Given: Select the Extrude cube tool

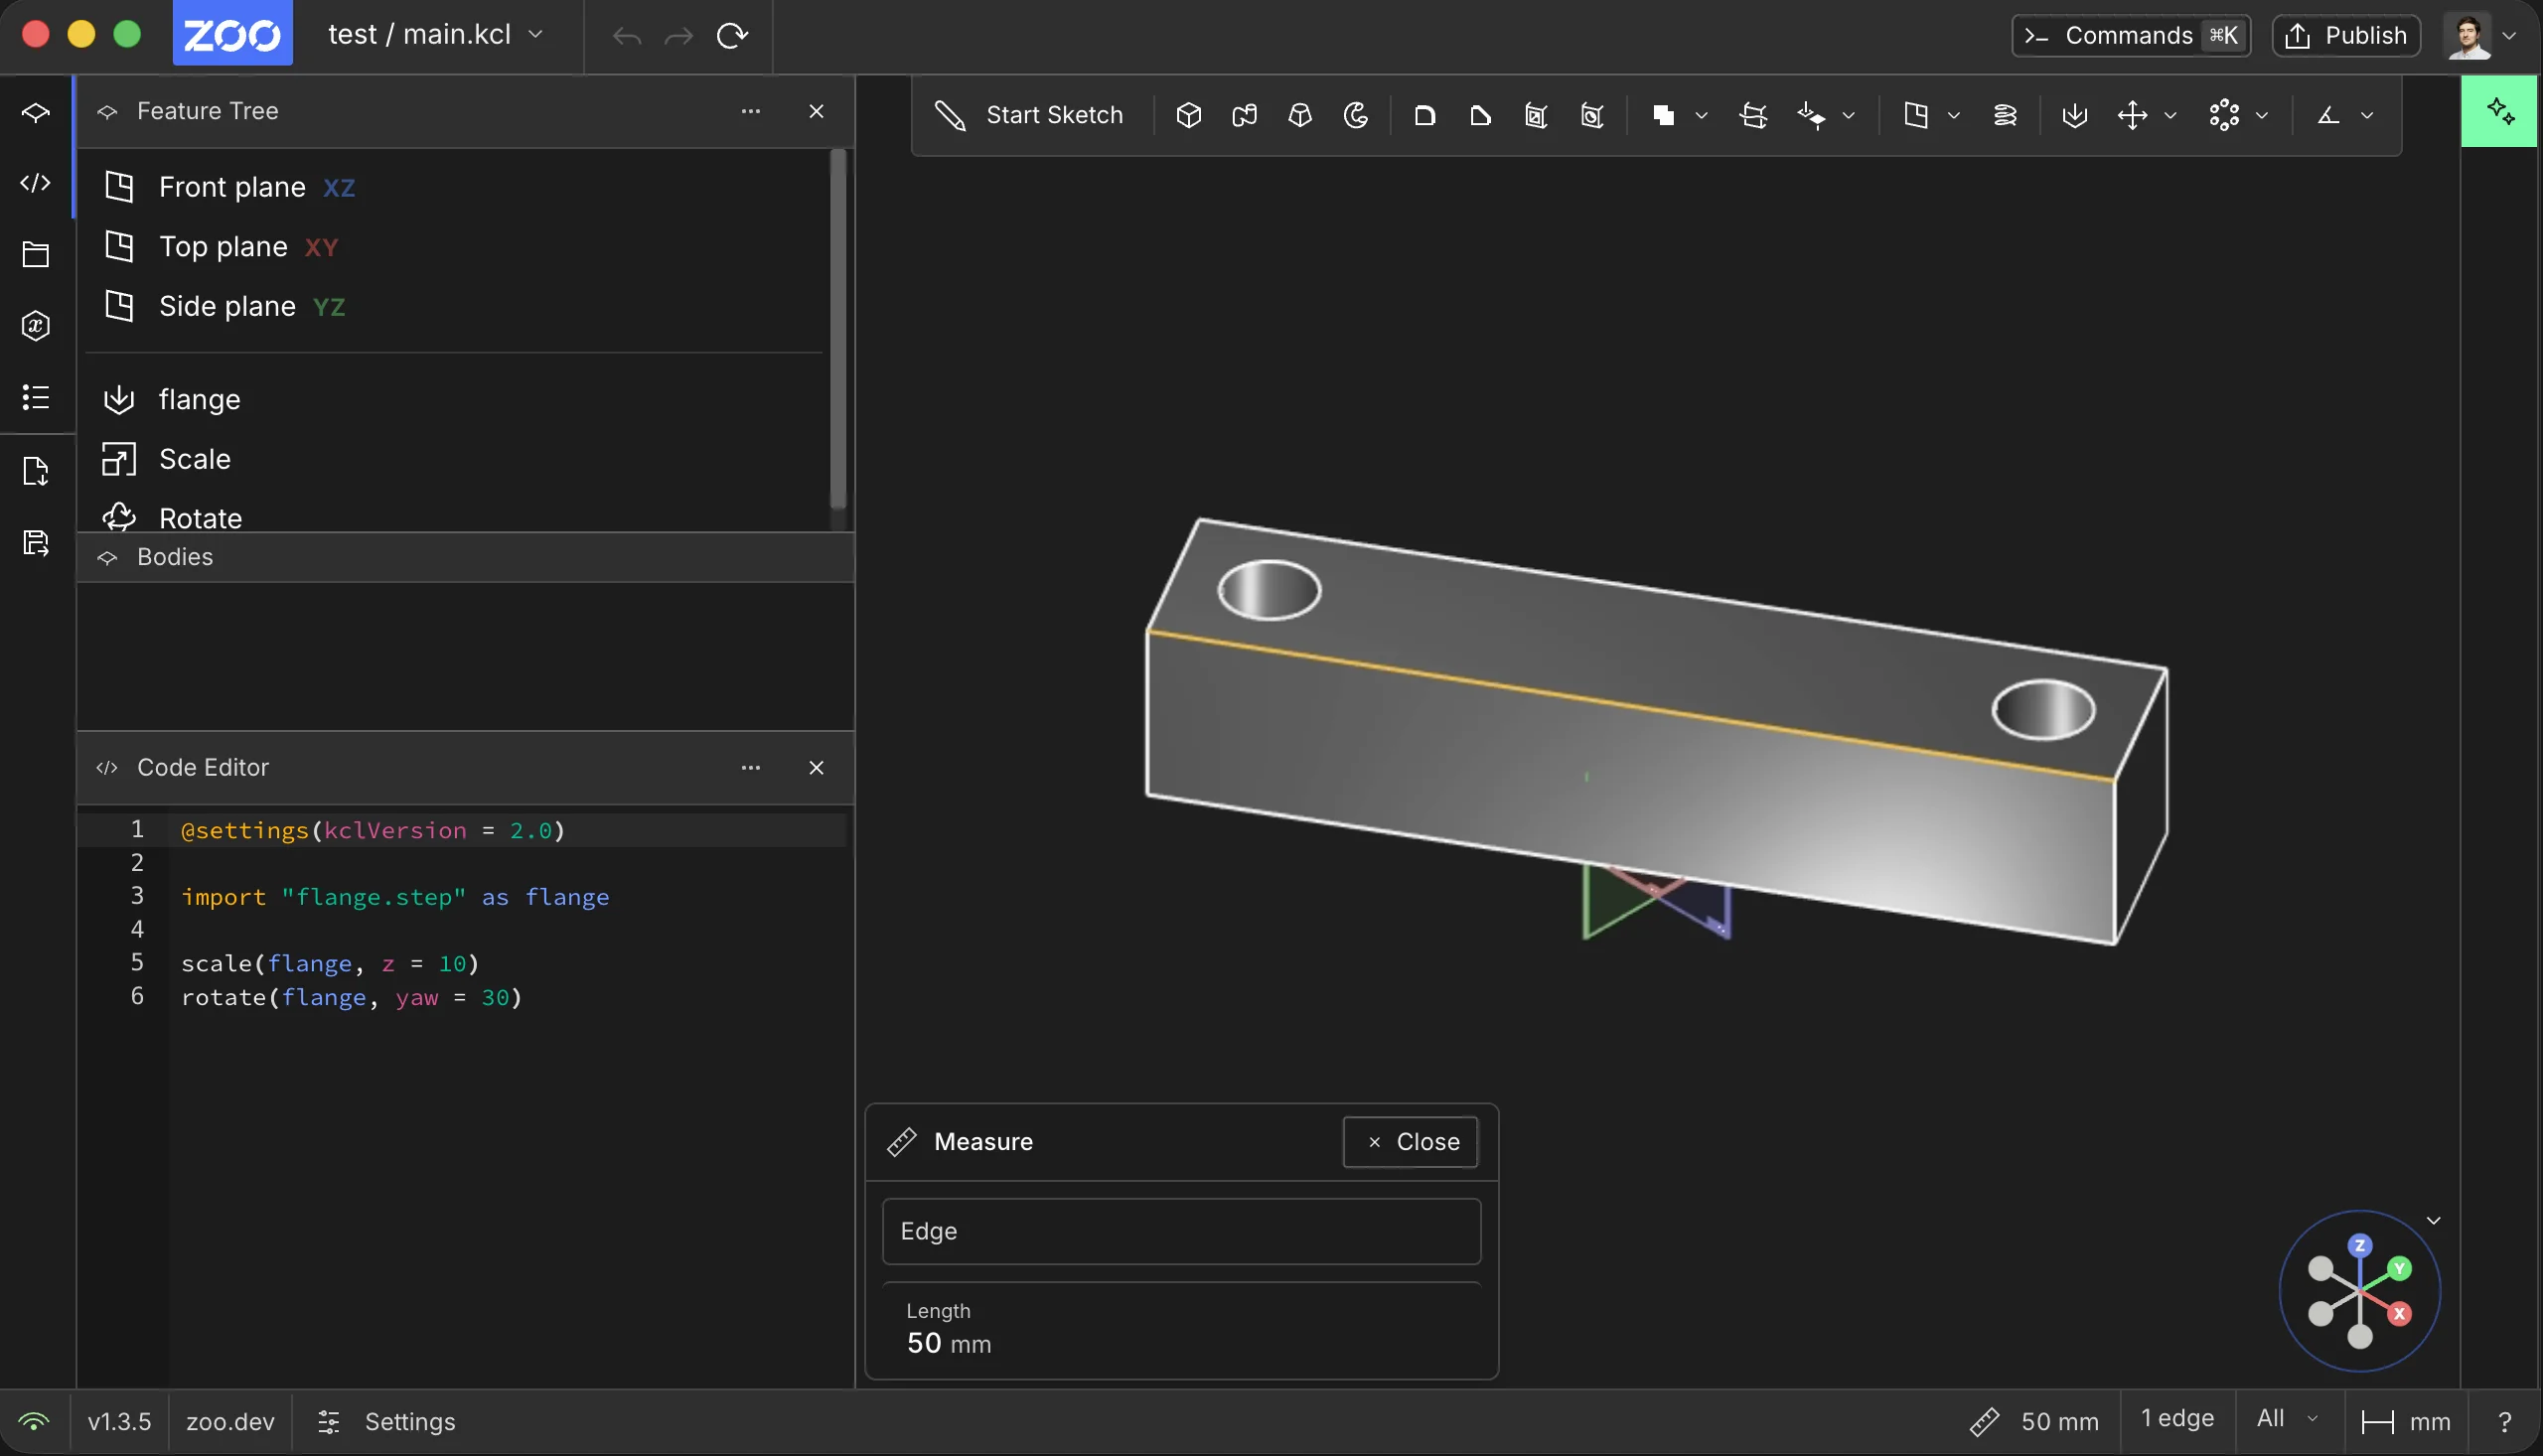Looking at the screenshot, I should [1188, 115].
